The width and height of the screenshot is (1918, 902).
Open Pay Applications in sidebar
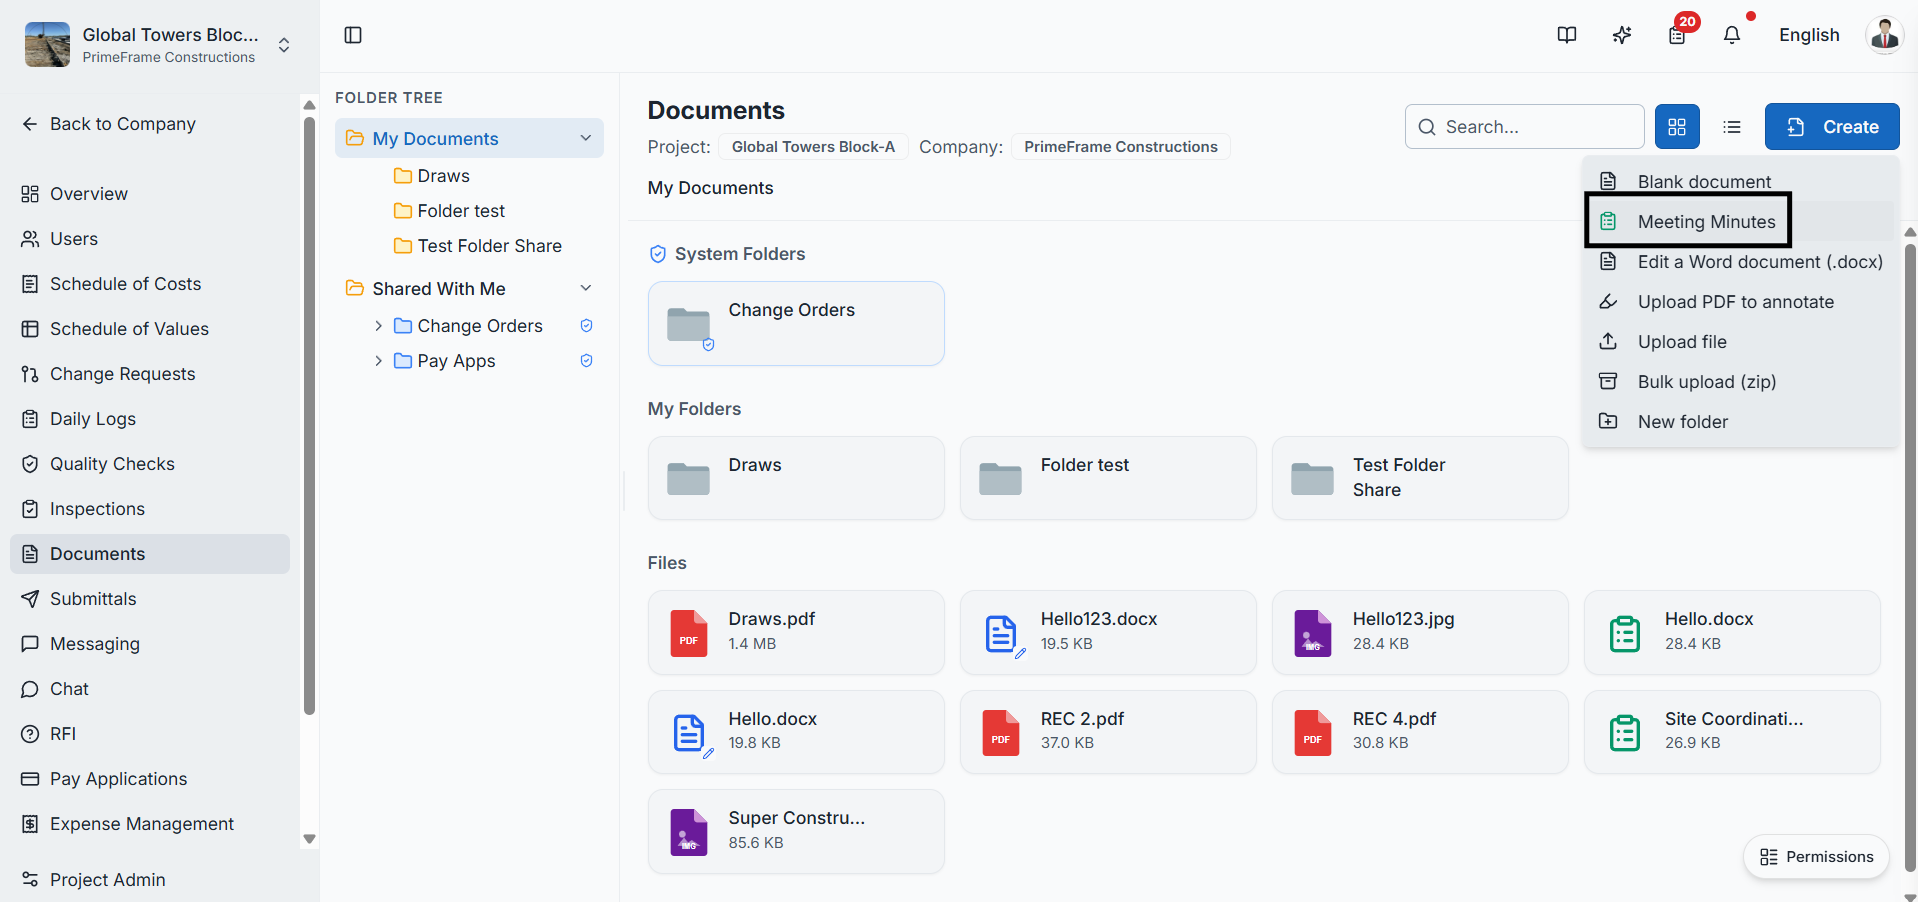point(150,779)
